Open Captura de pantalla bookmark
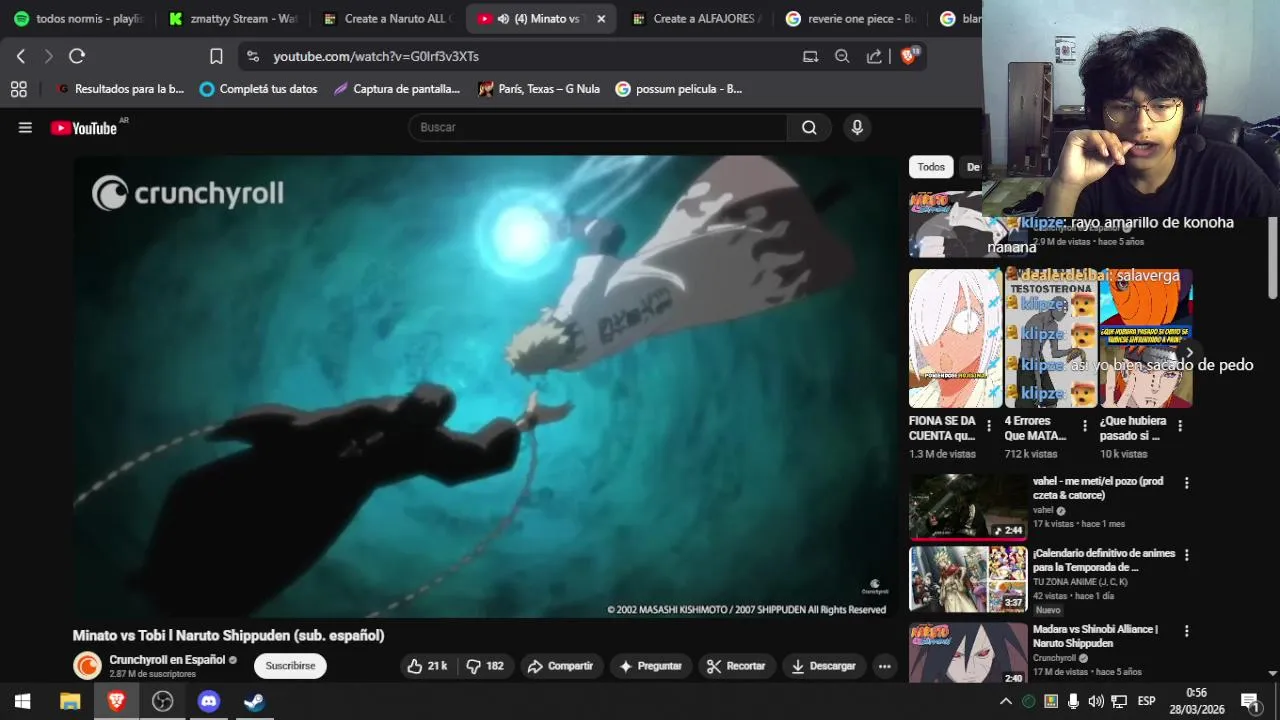Image resolution: width=1280 pixels, height=720 pixels. 396,89
